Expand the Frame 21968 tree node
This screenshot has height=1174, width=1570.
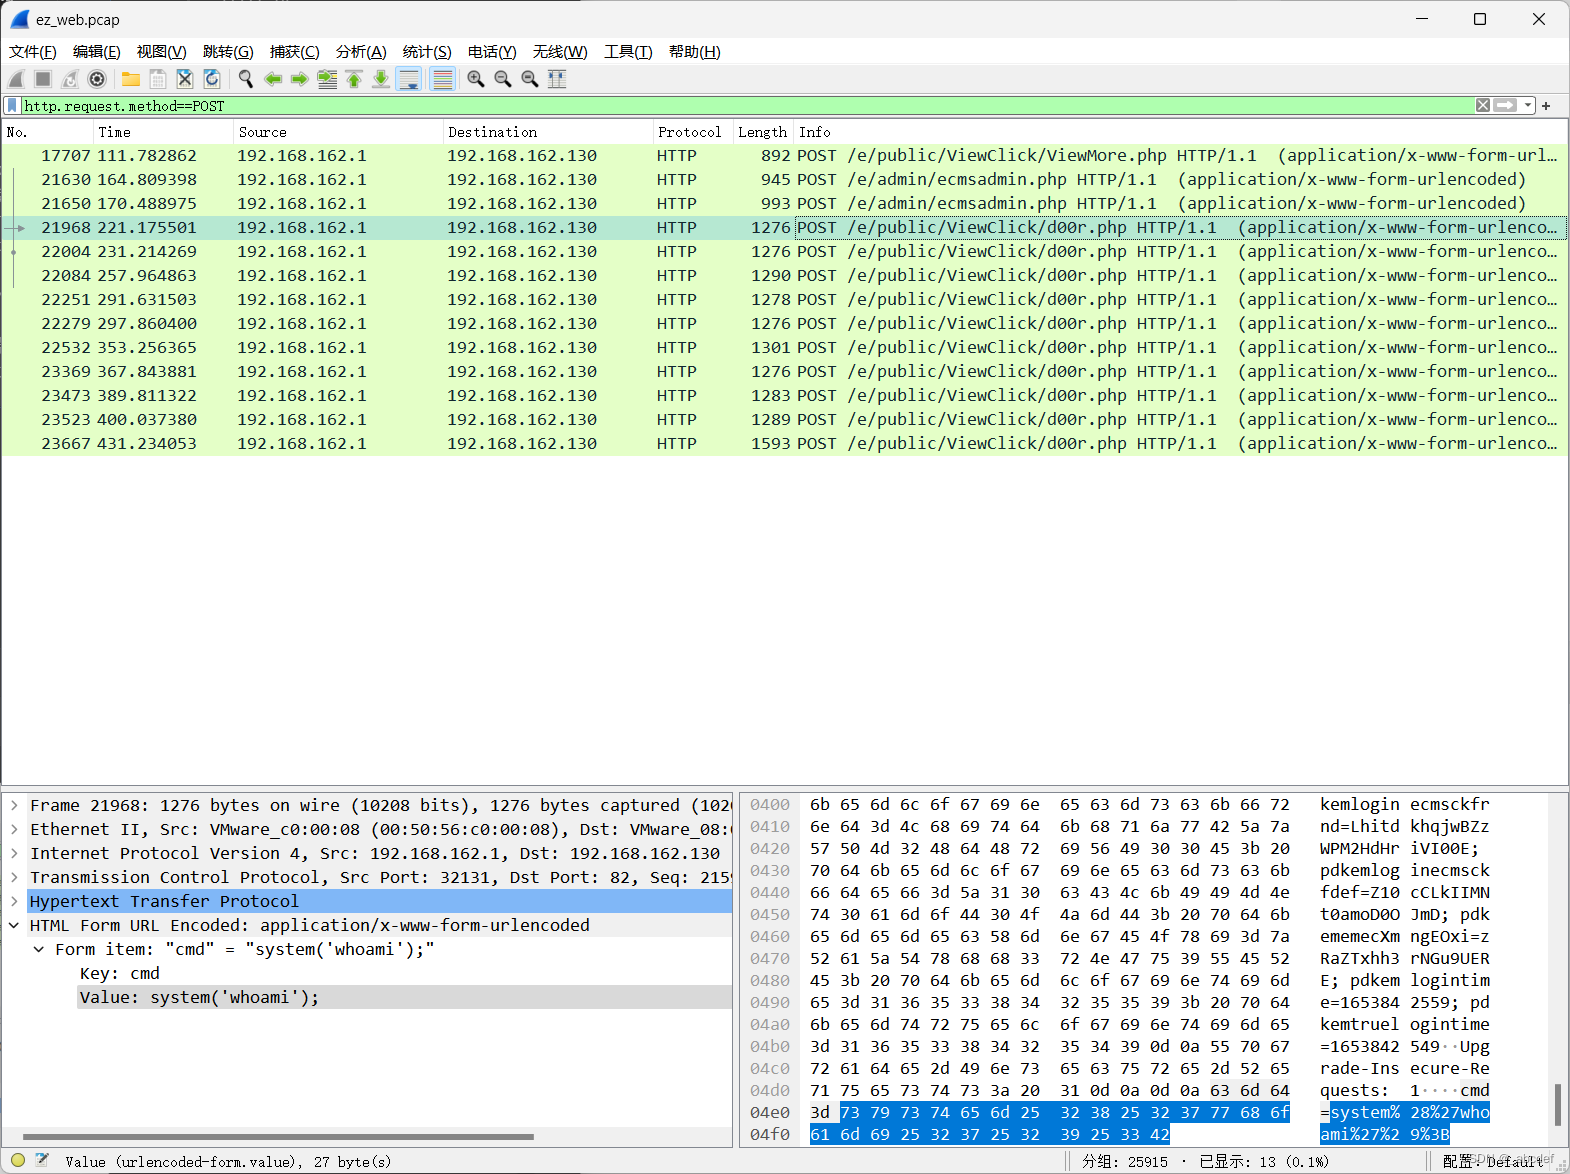tap(15, 805)
